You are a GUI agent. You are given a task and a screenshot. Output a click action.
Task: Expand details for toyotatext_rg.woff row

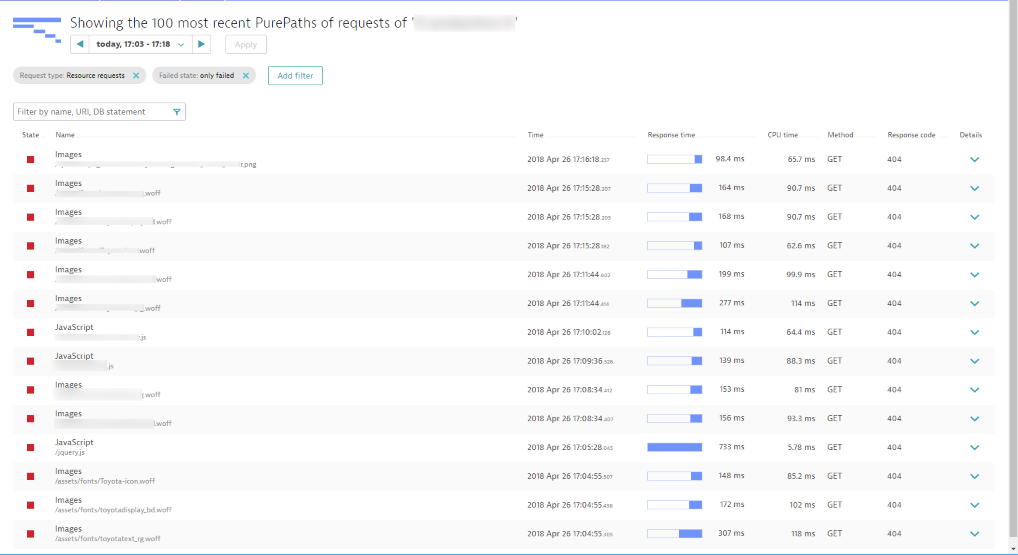point(974,534)
